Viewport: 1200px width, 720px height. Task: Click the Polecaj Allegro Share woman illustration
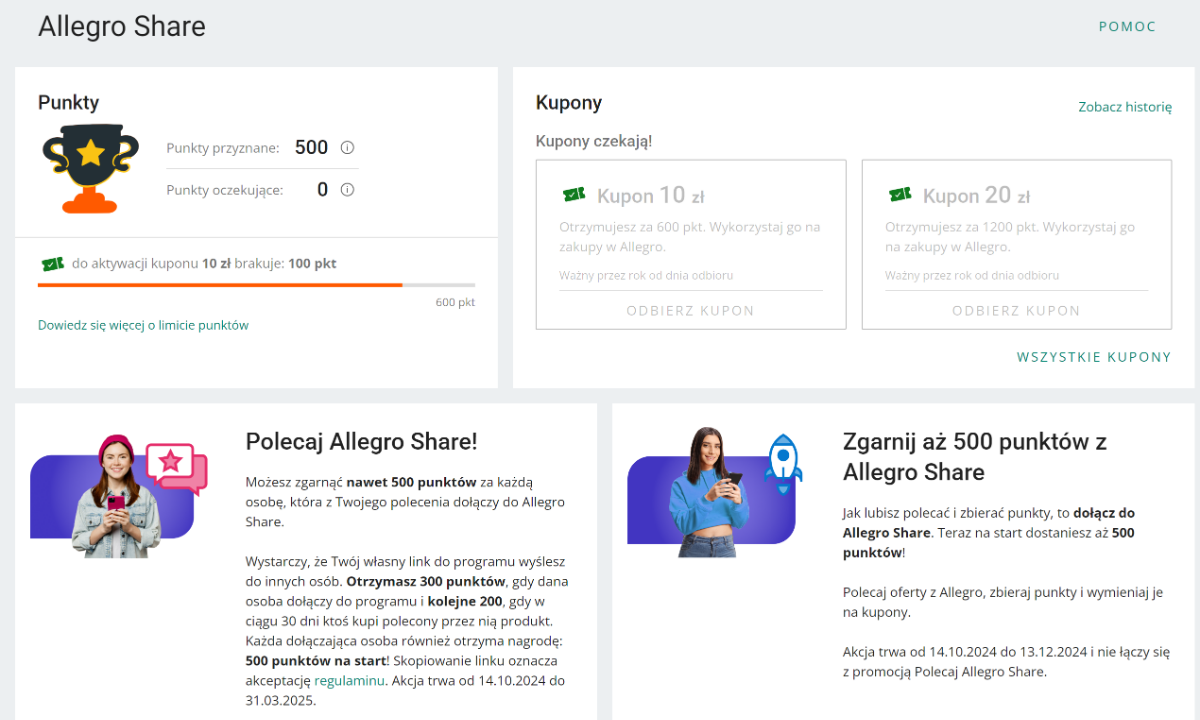click(x=115, y=497)
